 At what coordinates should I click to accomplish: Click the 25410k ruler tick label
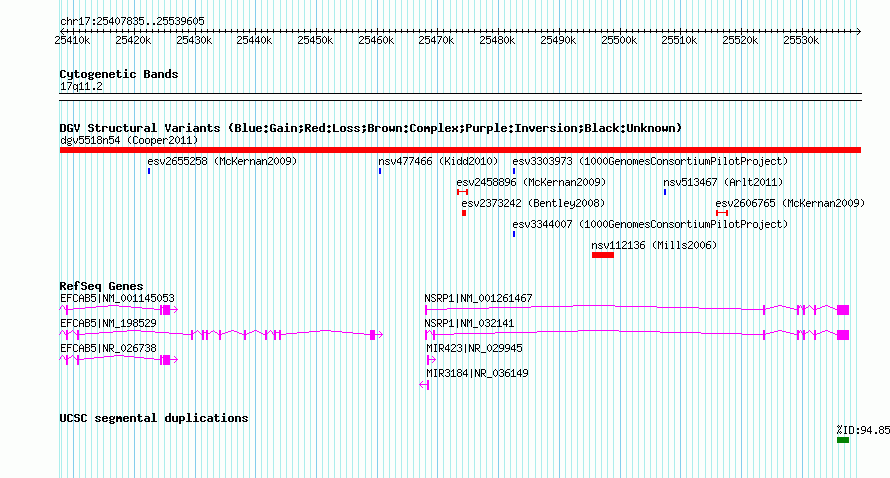(x=72, y=40)
